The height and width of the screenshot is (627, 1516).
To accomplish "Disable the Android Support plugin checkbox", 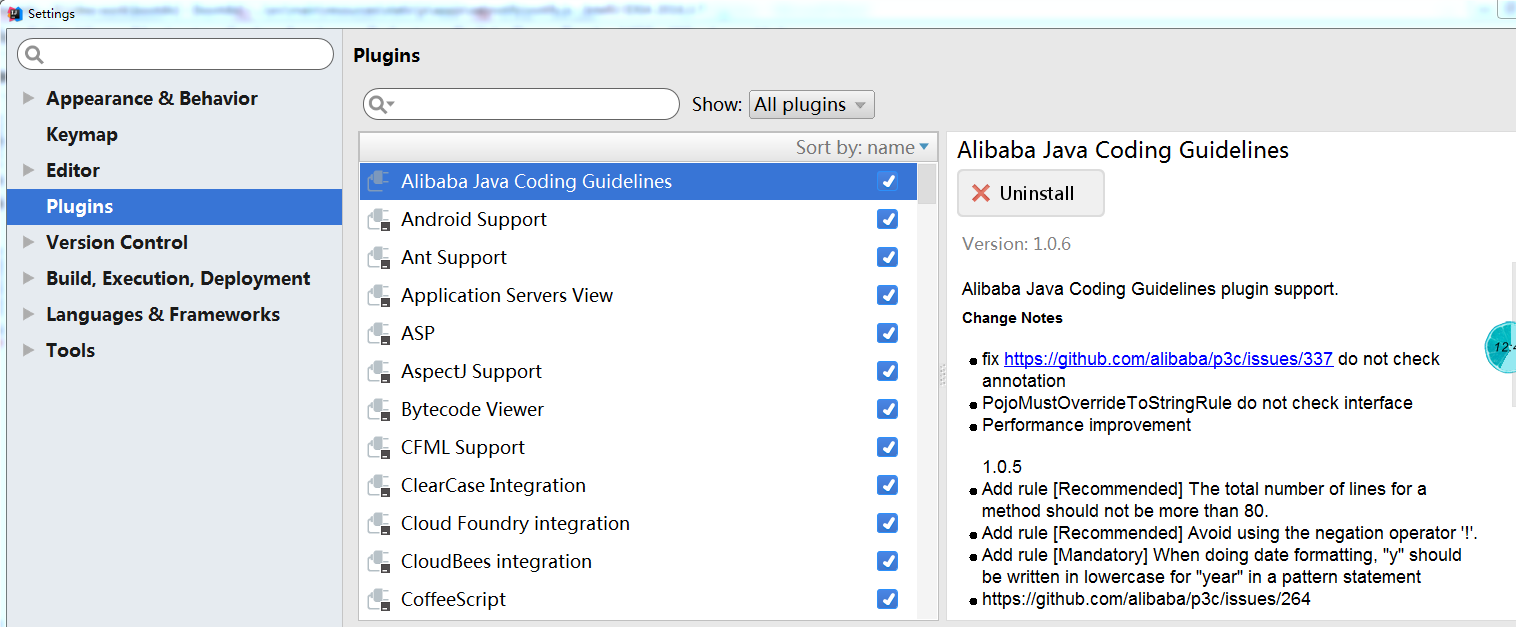I will pos(887,219).
